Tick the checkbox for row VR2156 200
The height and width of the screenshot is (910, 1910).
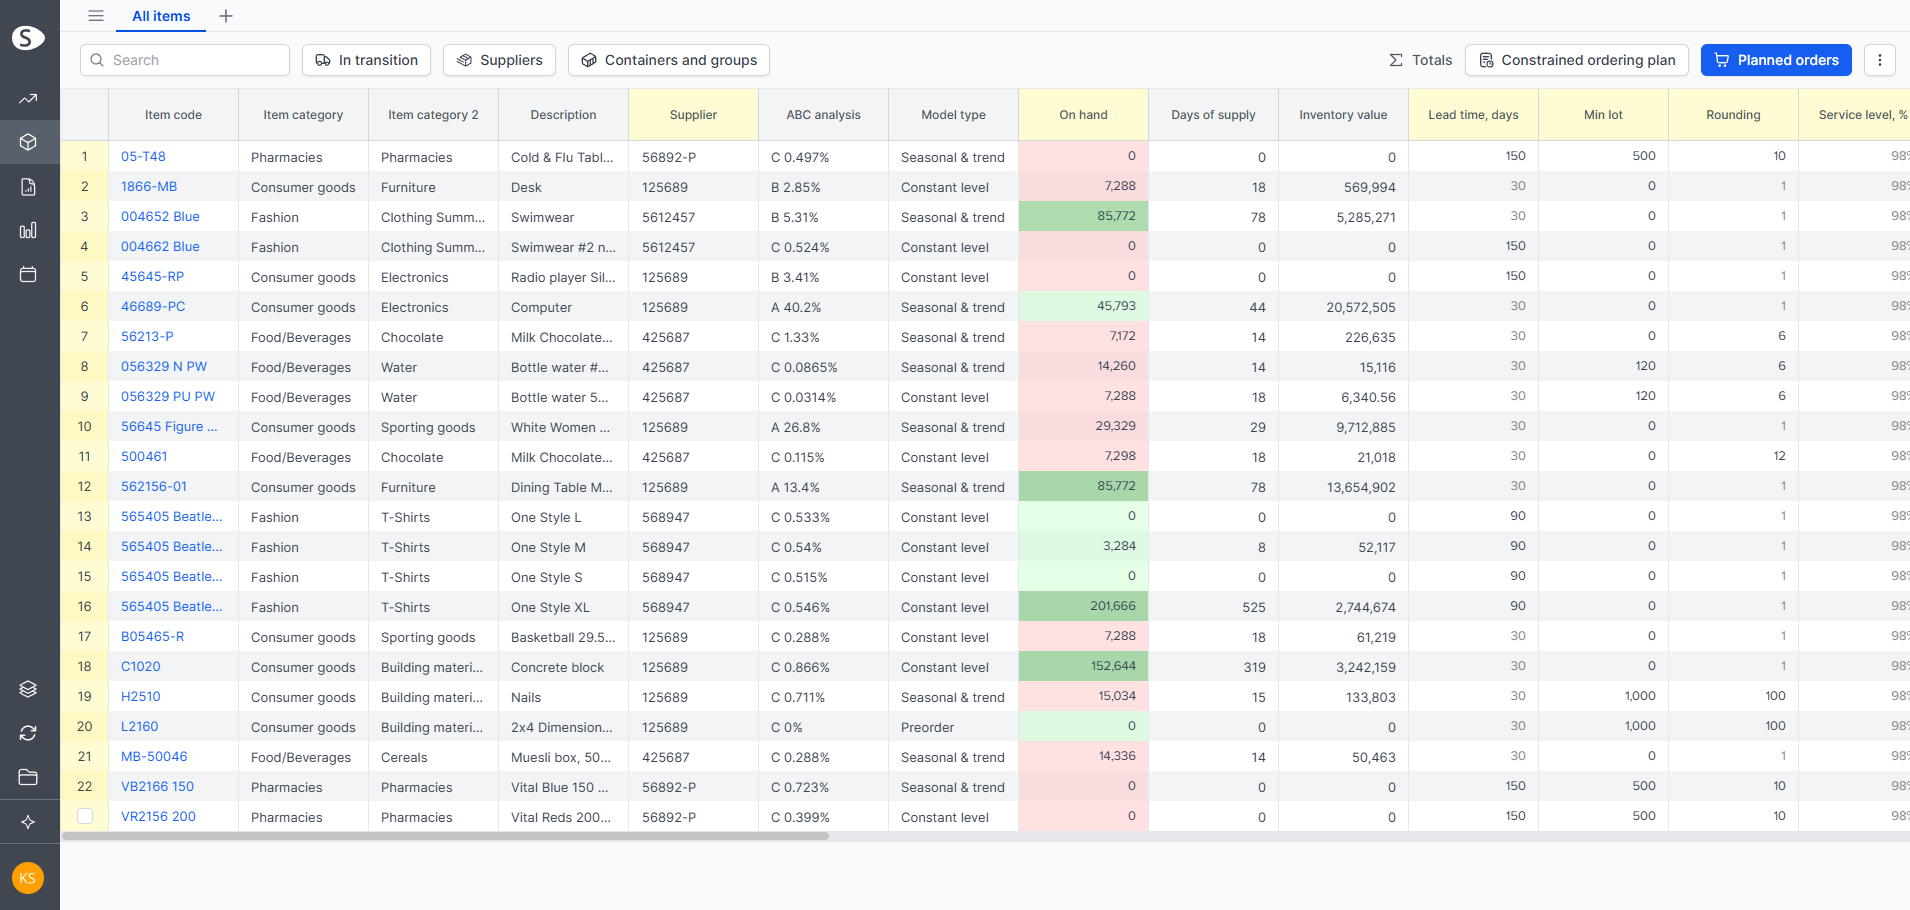85,816
